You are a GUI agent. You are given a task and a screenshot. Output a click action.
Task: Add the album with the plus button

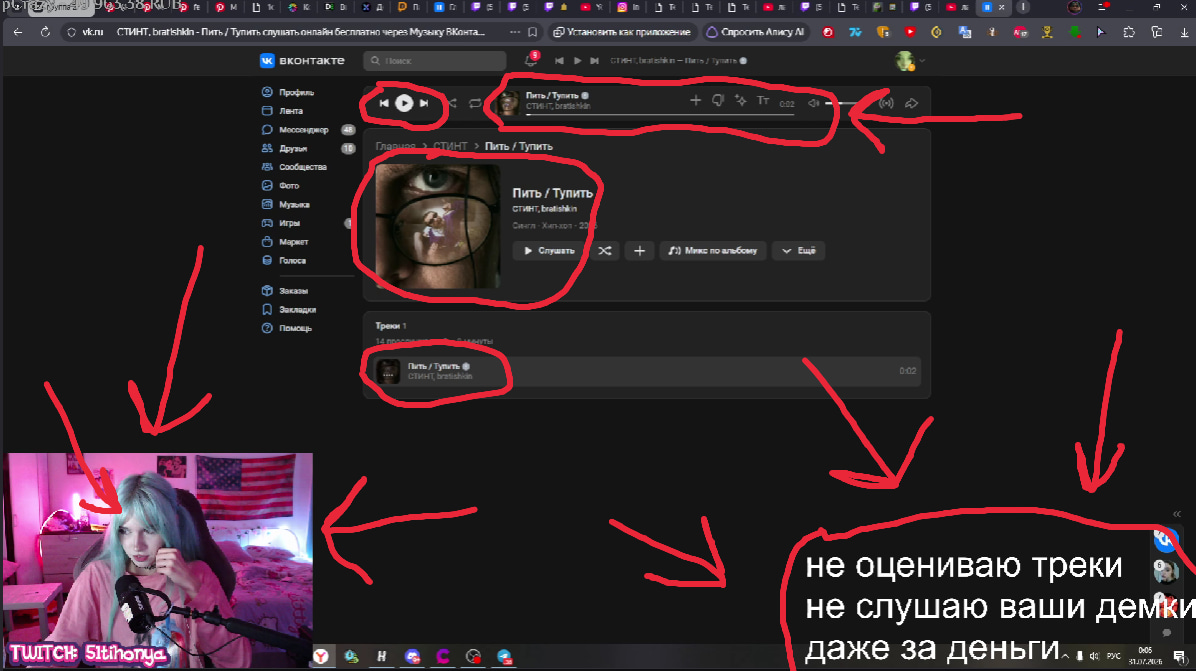(x=640, y=250)
